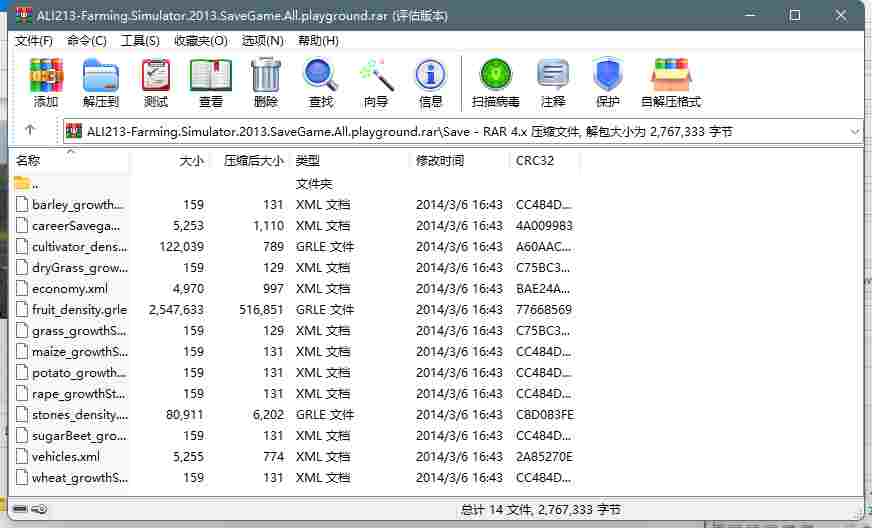
Task: Select the cultivator_dens... file row
Action: point(295,246)
